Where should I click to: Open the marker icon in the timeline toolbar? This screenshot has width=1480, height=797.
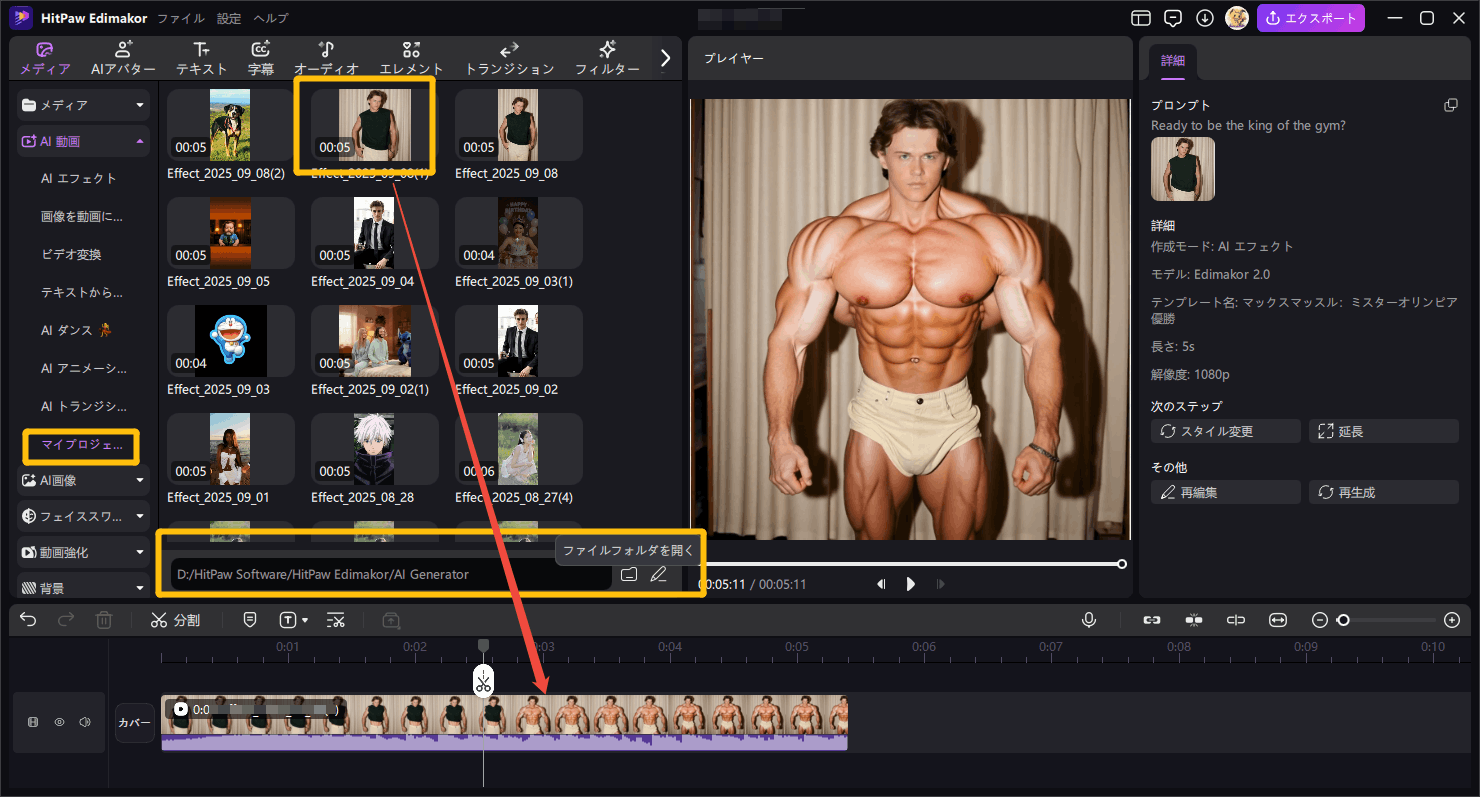point(250,620)
